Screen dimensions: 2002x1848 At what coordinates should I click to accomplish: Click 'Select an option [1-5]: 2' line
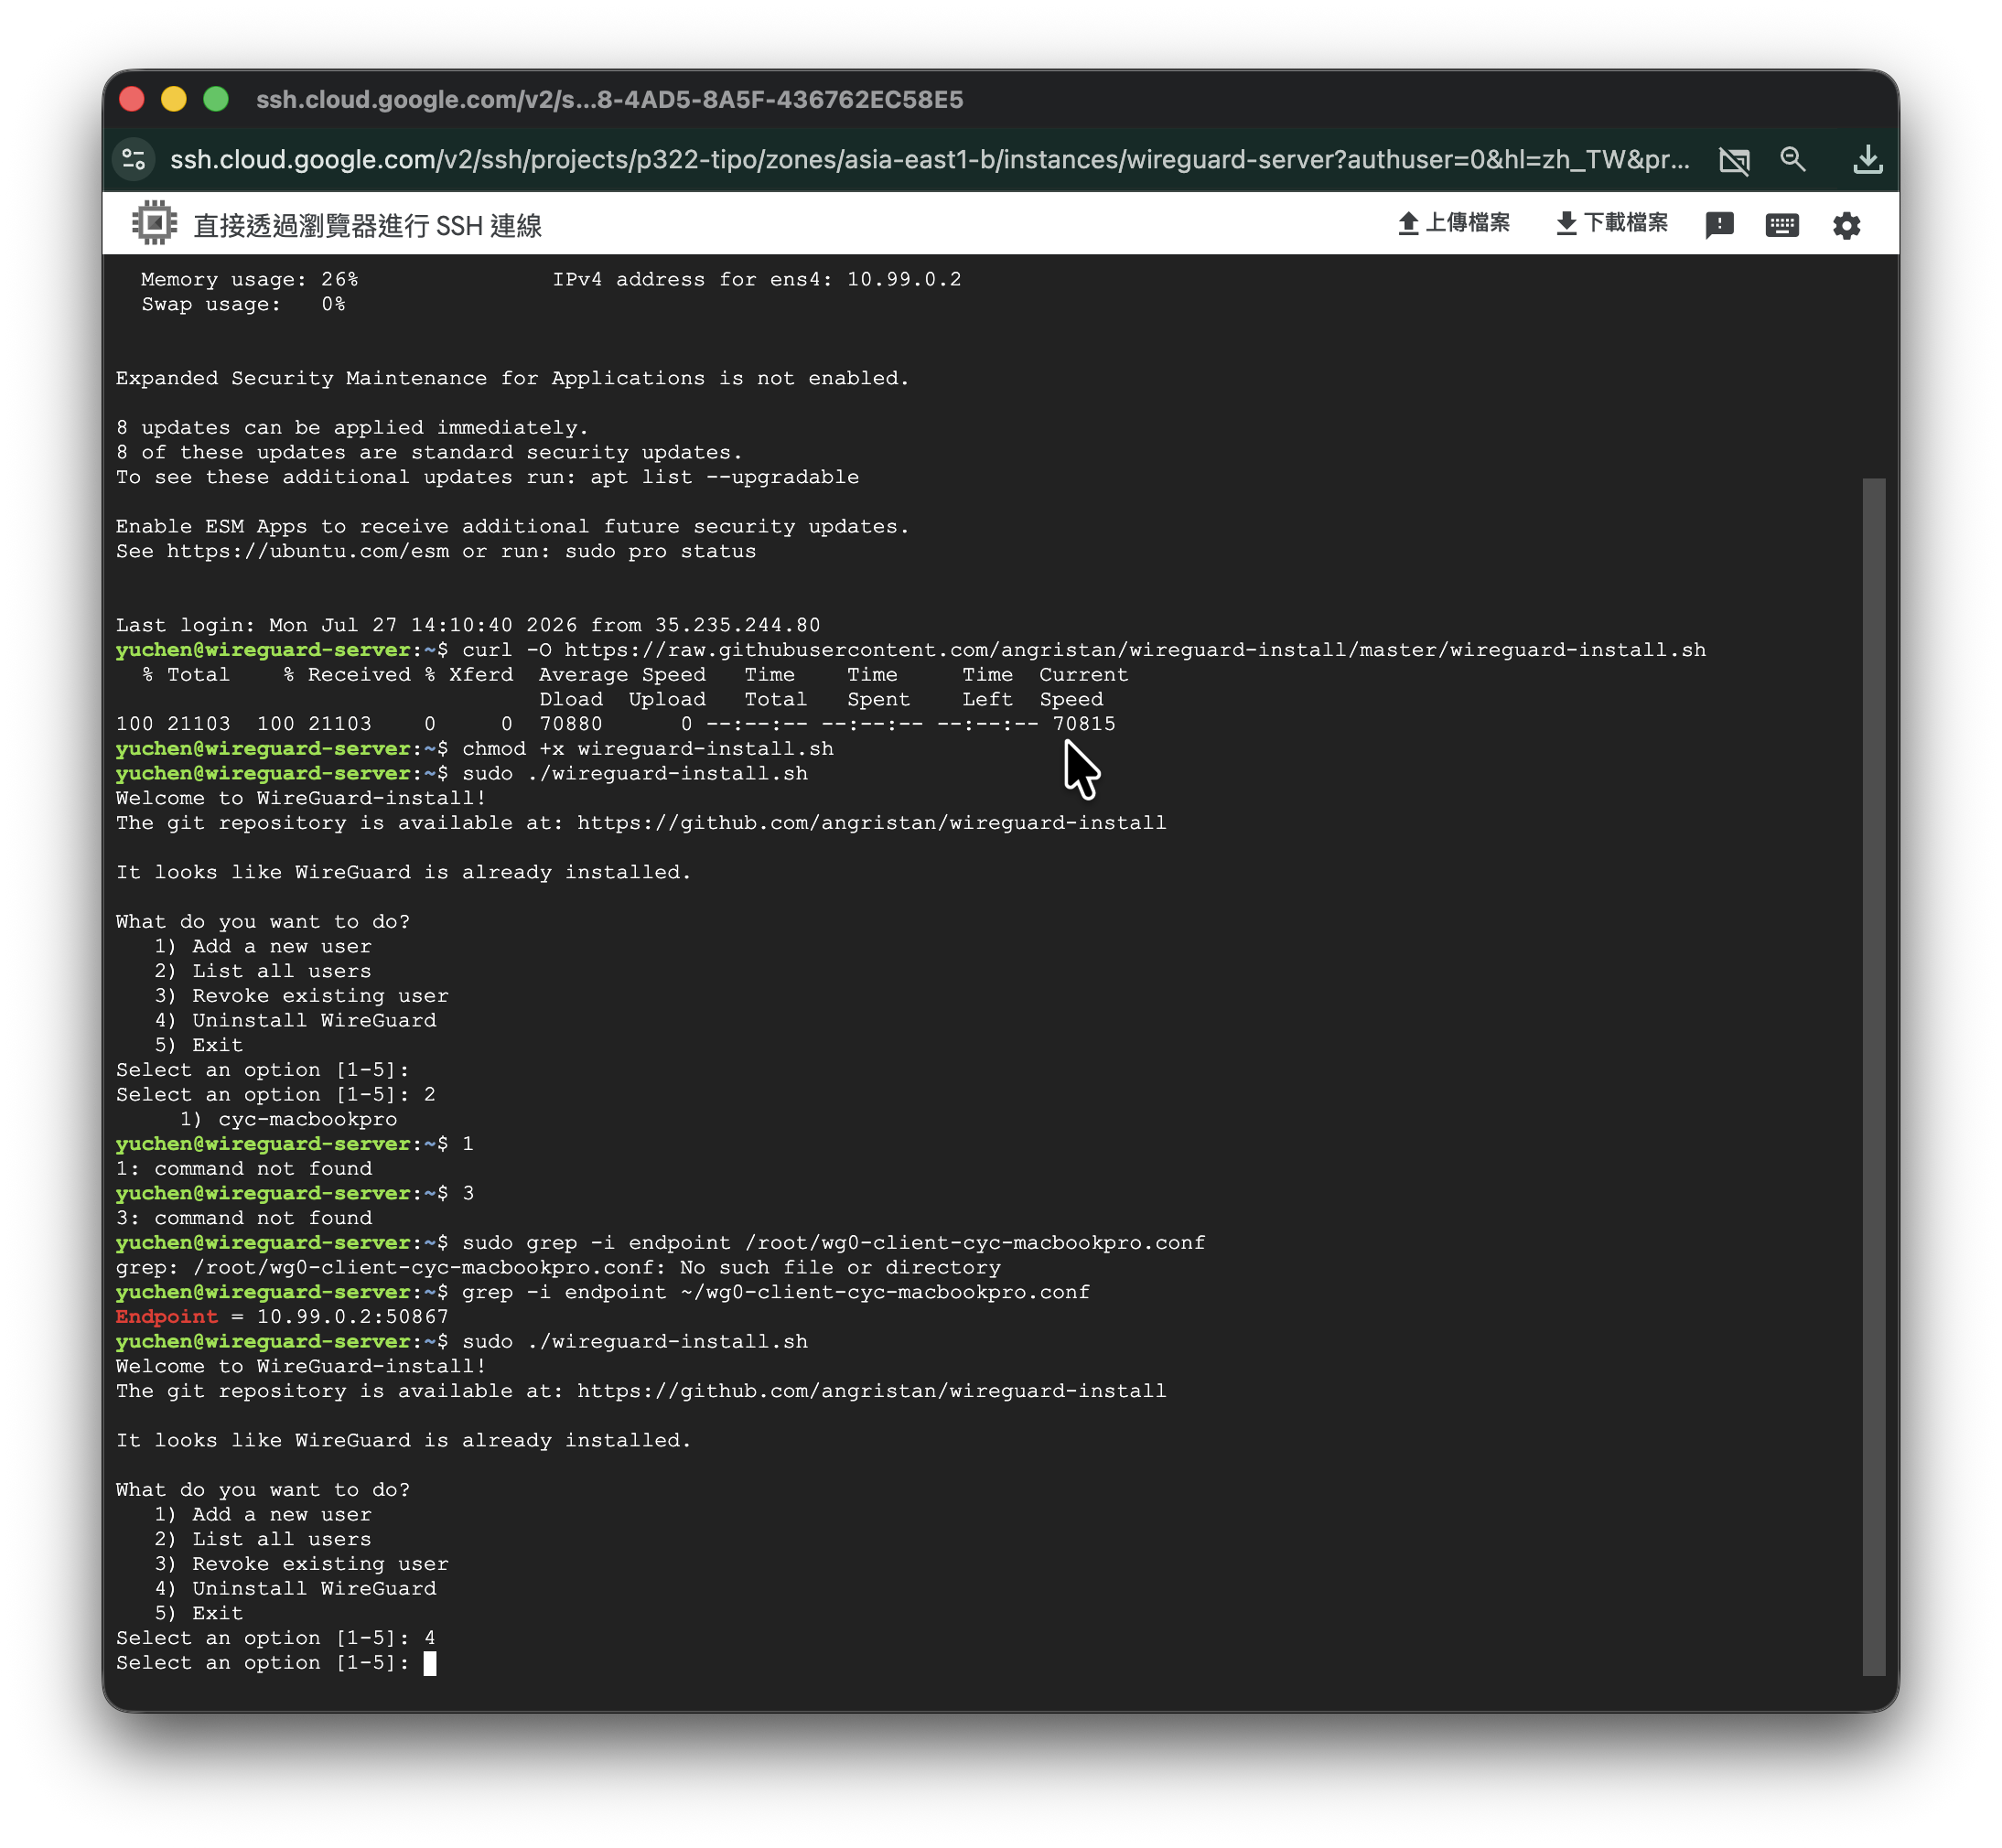[276, 1094]
